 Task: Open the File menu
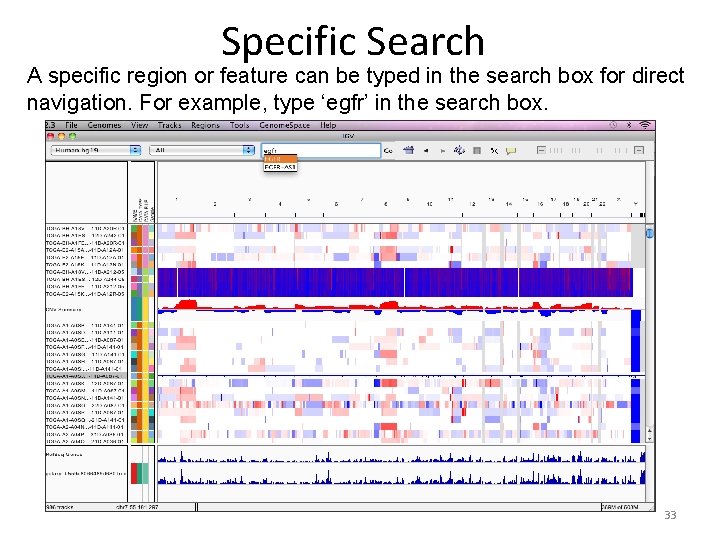pyautogui.click(x=71, y=125)
